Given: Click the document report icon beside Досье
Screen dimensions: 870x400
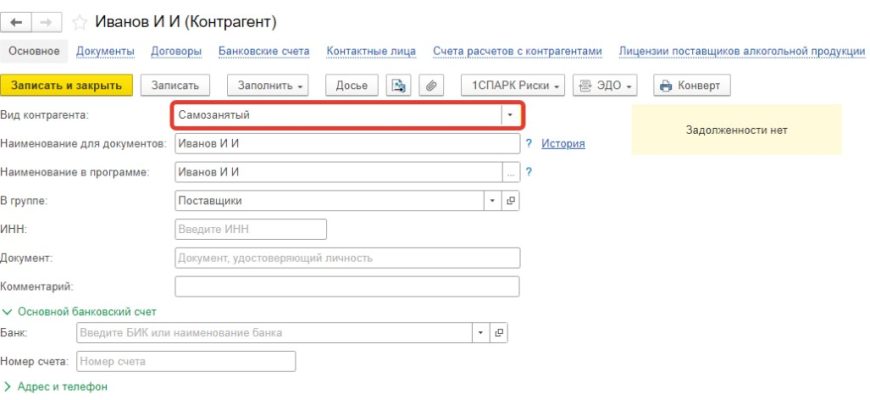Looking at the screenshot, I should (399, 86).
